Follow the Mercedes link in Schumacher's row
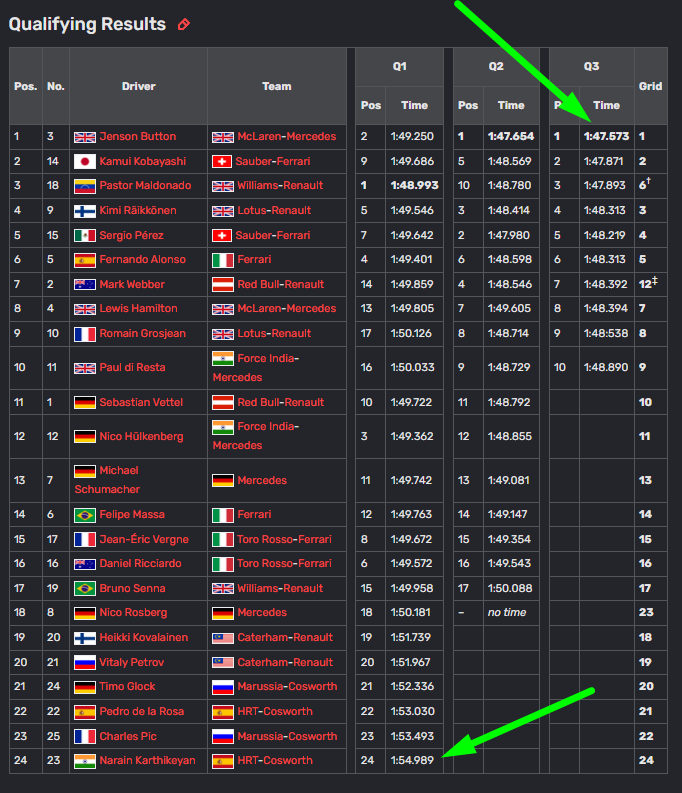 [x=262, y=480]
